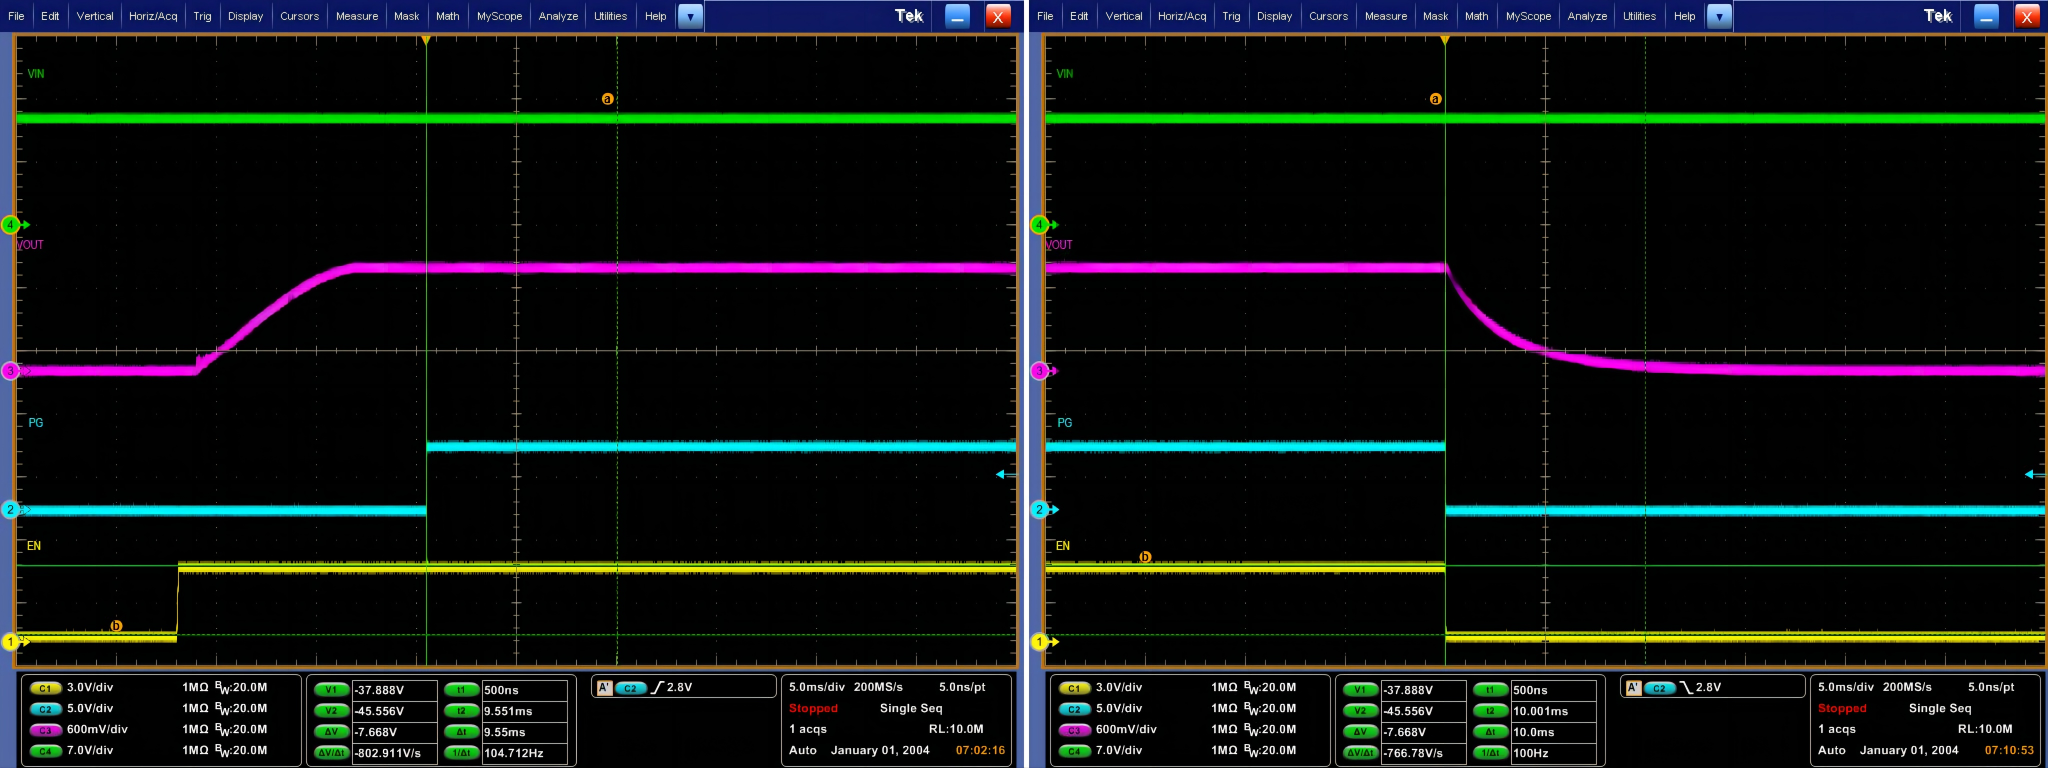Click the VOUT waveform label in left scope
The width and height of the screenshot is (2053, 768).
(x=30, y=245)
